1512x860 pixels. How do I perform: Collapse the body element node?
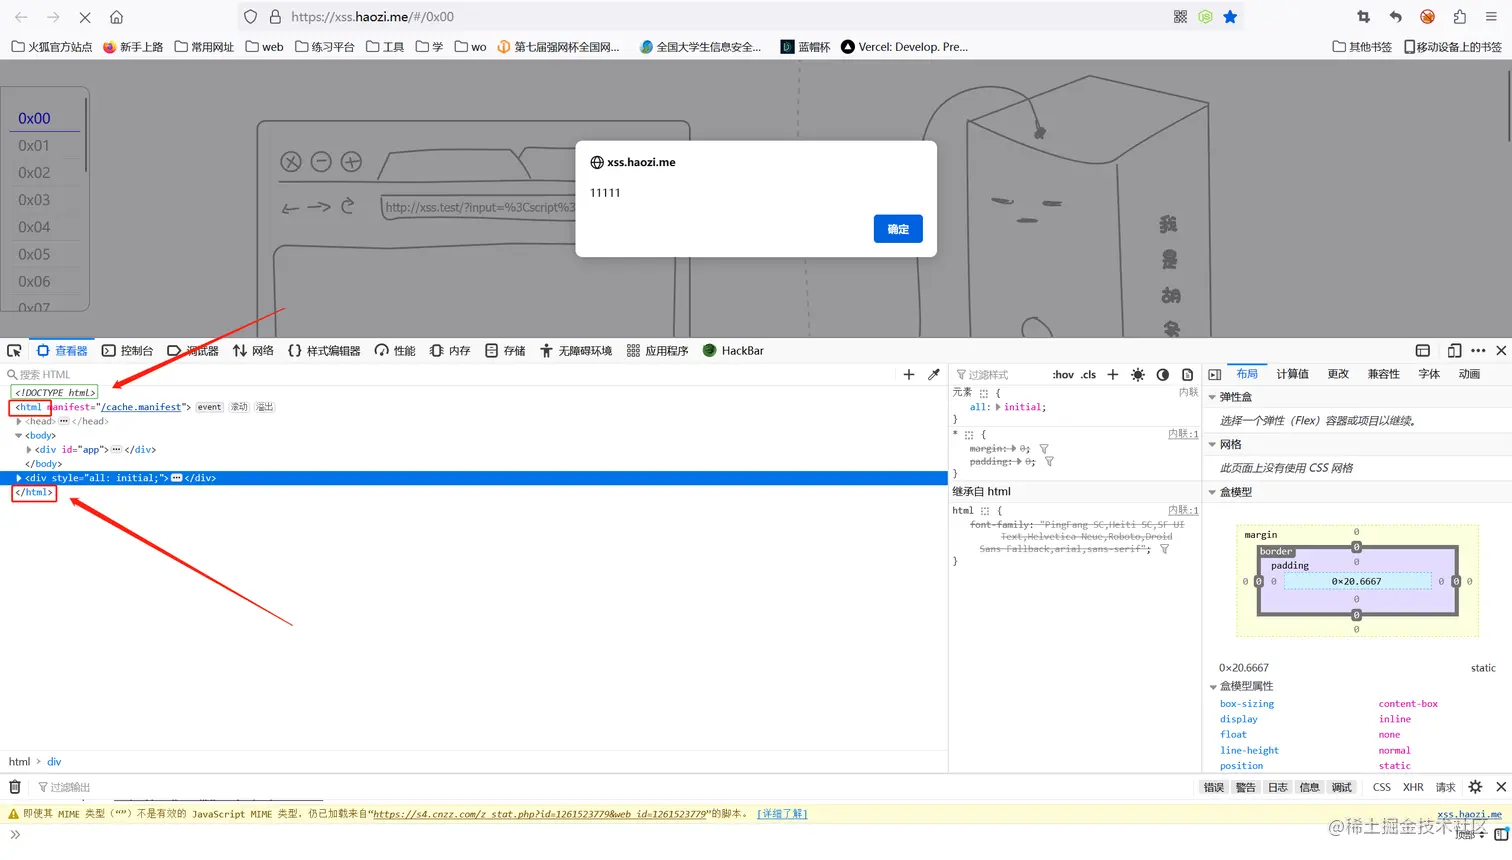click(19, 436)
